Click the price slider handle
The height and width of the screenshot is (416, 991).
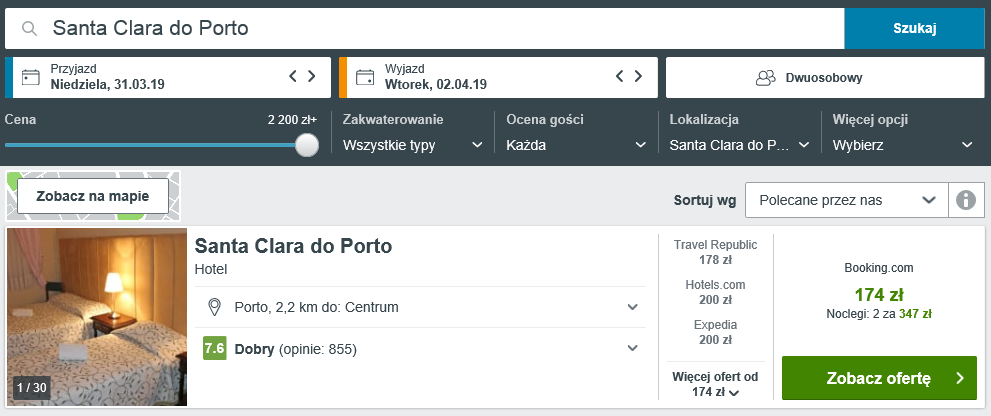pos(307,145)
